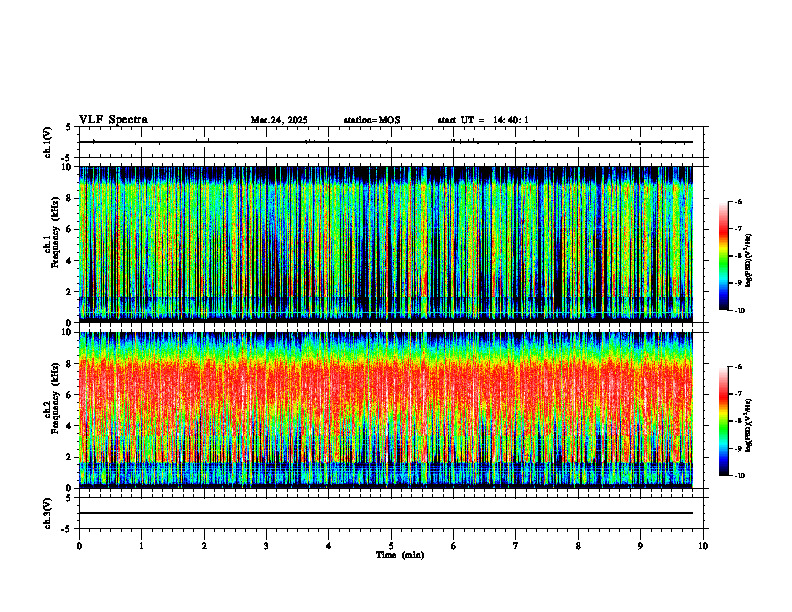Image resolution: width=792 pixels, height=612 pixels.
Task: Click the 'VLF Spectra' title text
Action: point(113,120)
